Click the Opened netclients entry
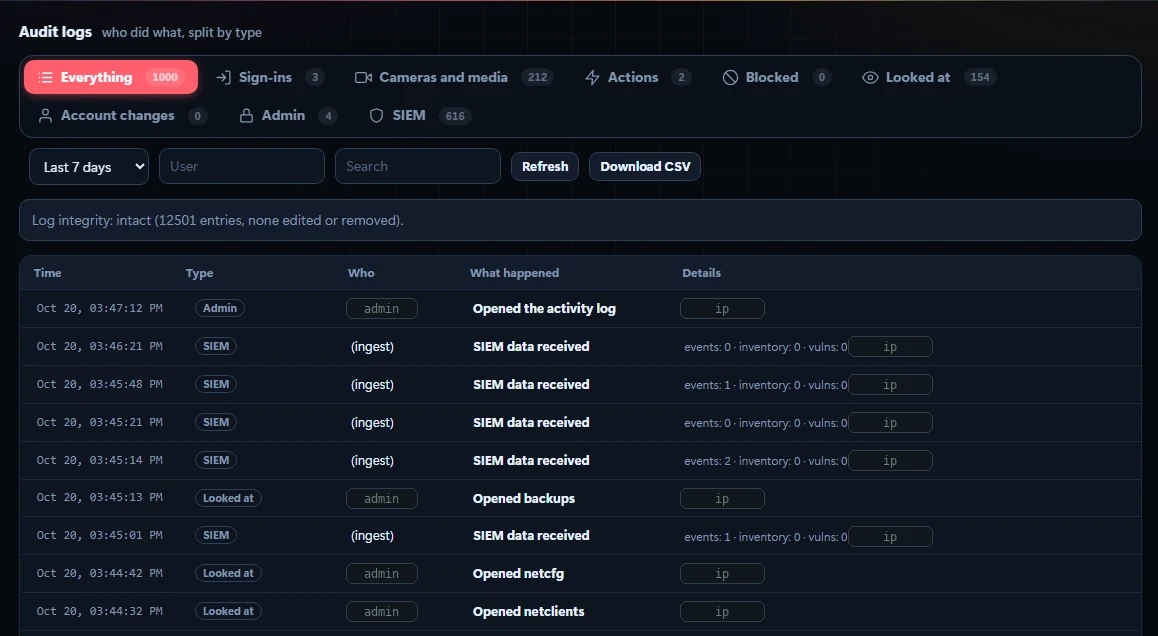Image resolution: width=1158 pixels, height=636 pixels. (x=528, y=612)
